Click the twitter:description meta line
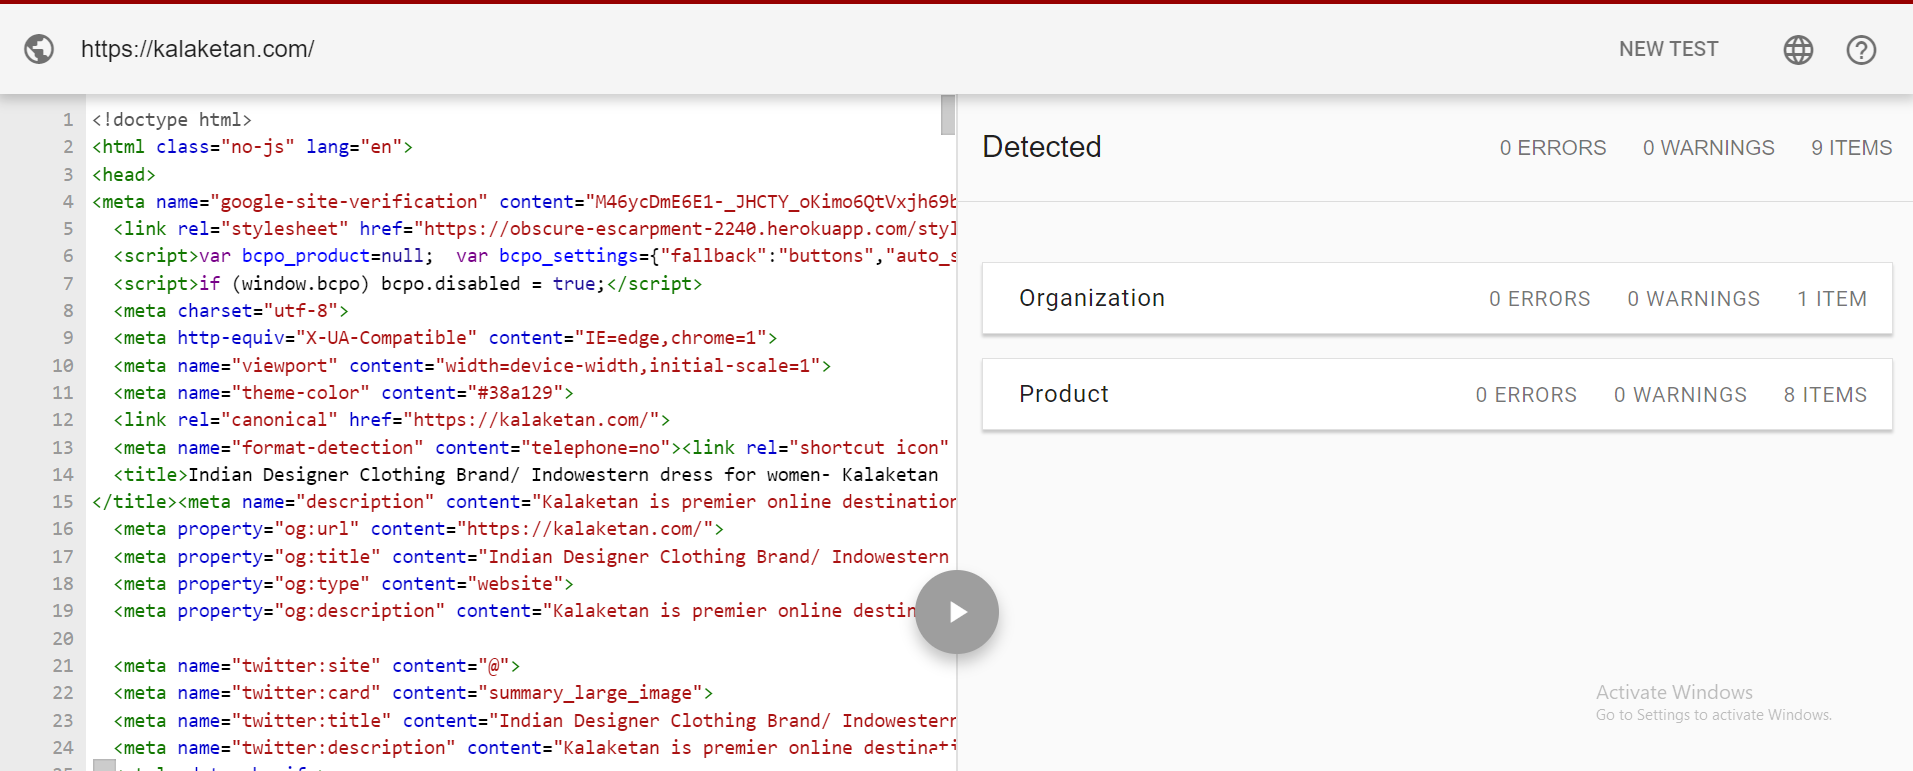1913x771 pixels. [535, 748]
